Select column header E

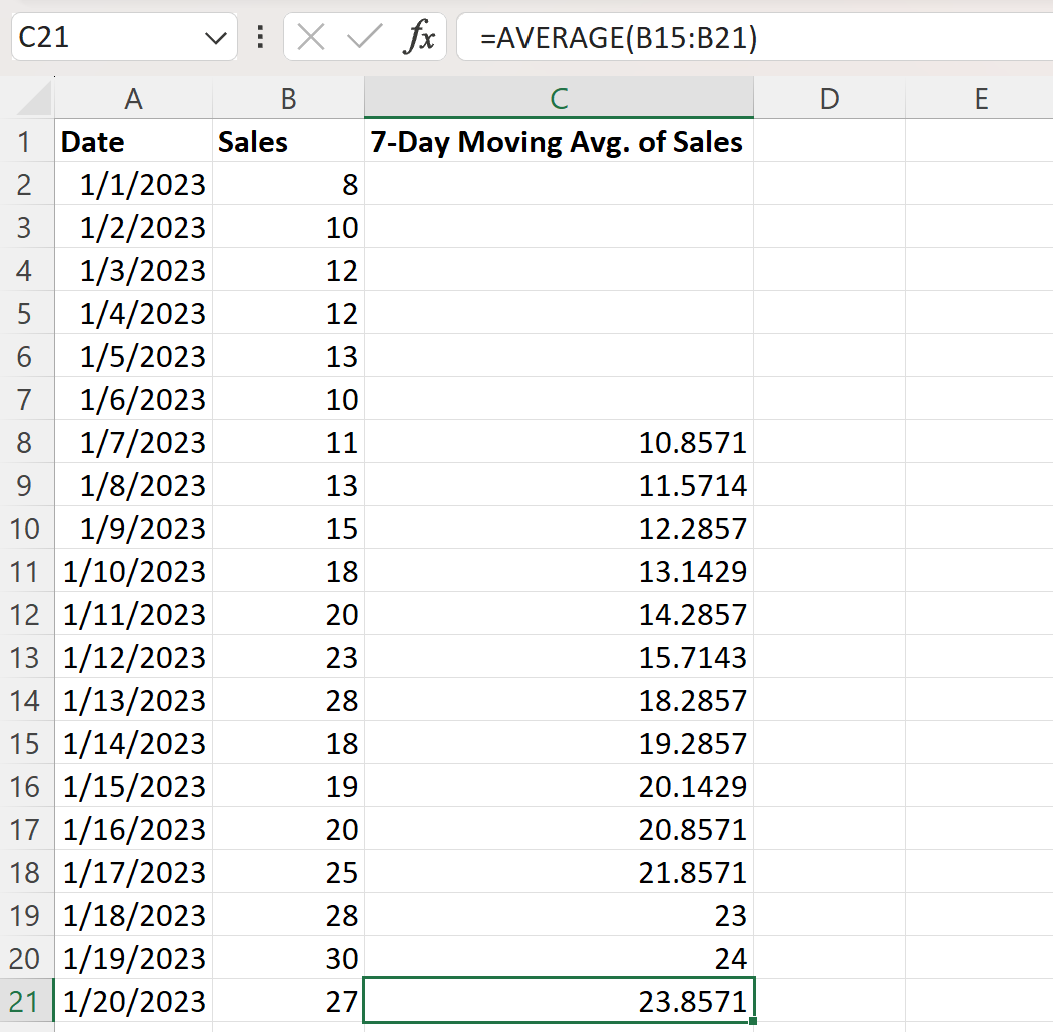[980, 98]
